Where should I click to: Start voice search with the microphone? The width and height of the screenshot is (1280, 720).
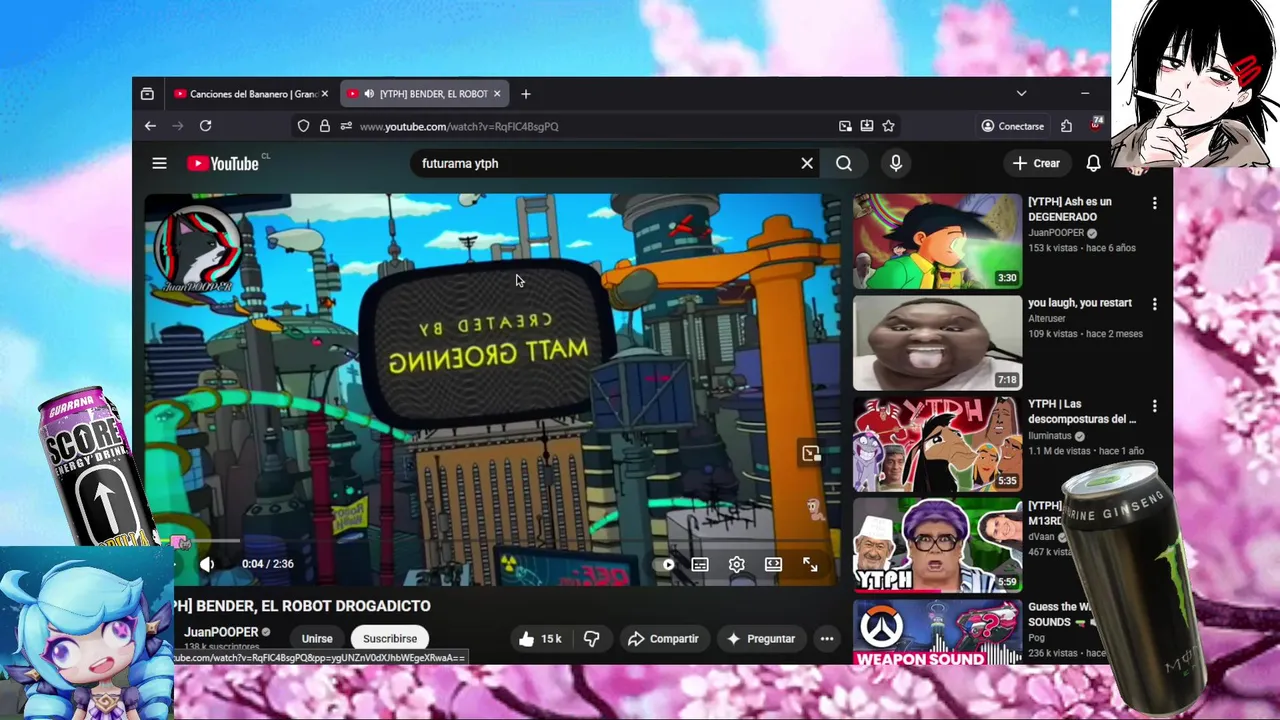[896, 163]
